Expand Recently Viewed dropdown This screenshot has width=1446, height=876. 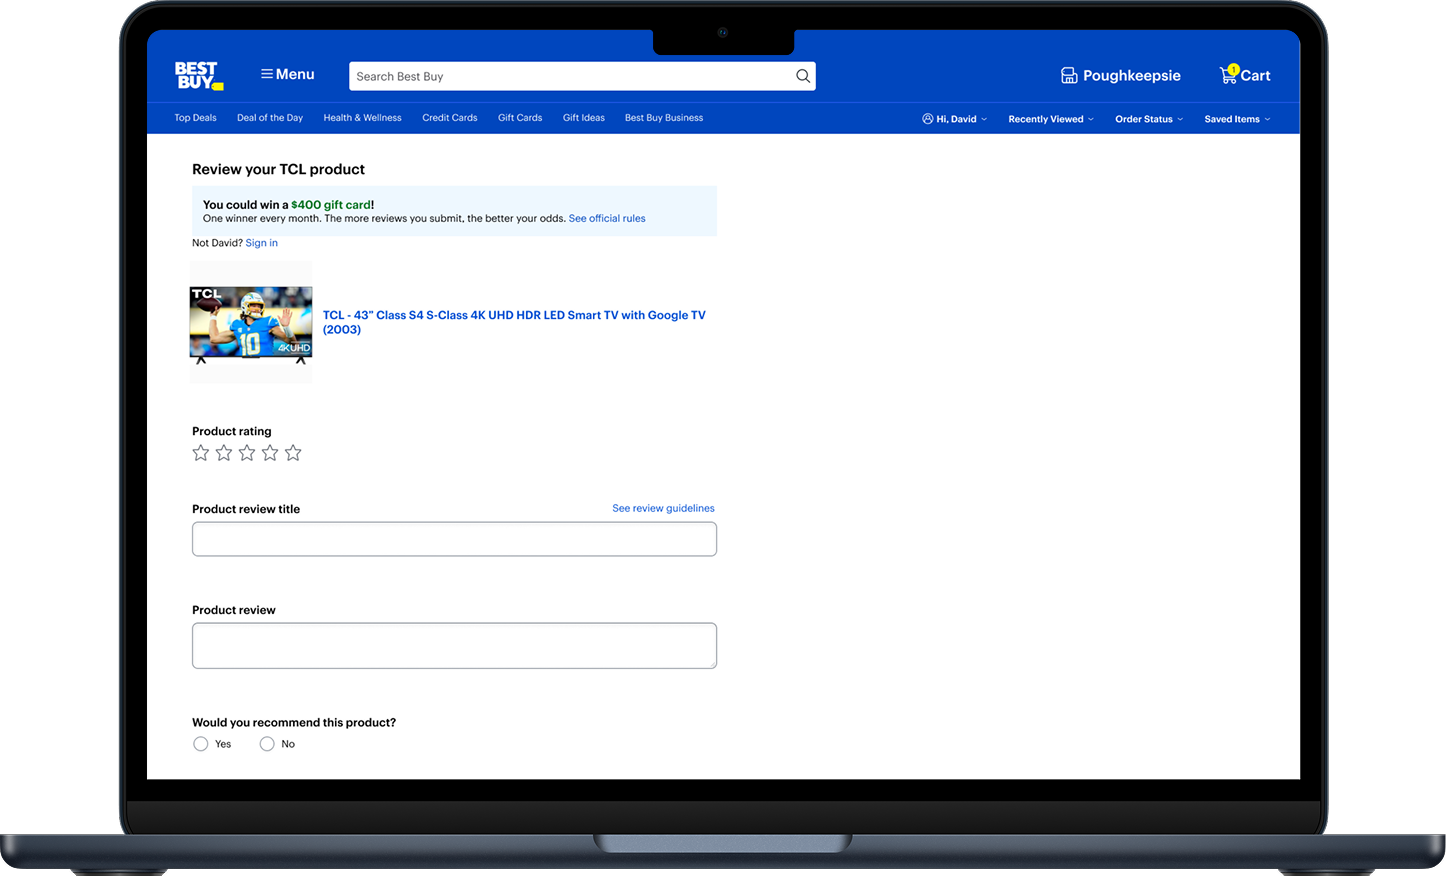(1051, 119)
